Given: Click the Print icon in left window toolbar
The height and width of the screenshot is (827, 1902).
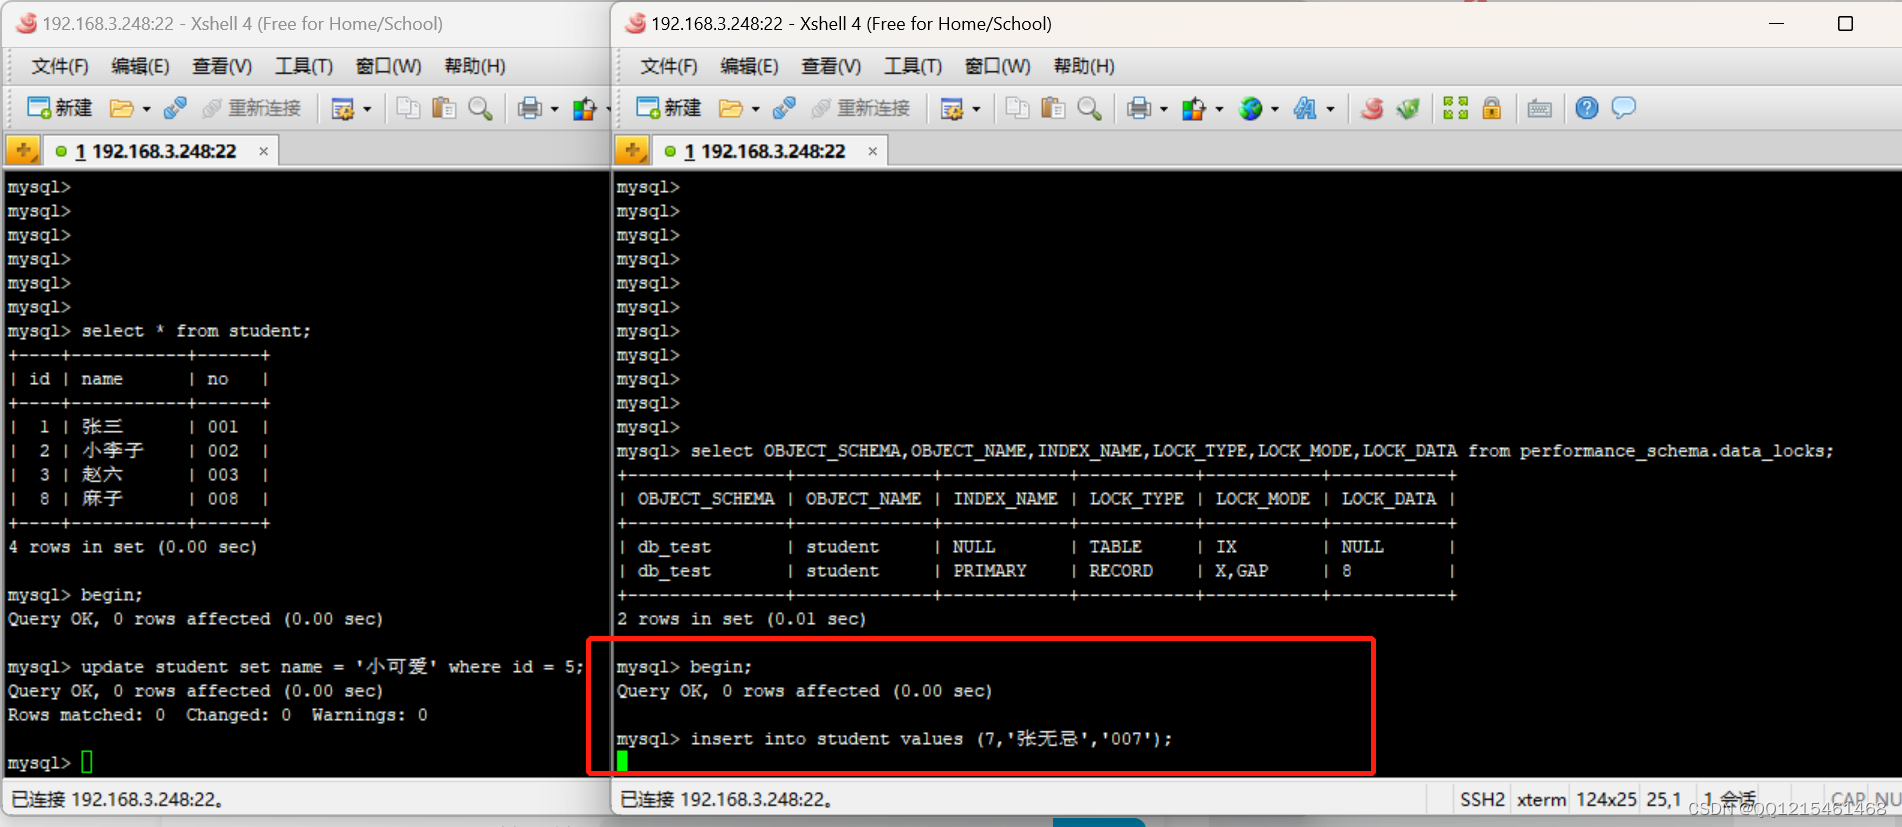Looking at the screenshot, I should (x=530, y=108).
